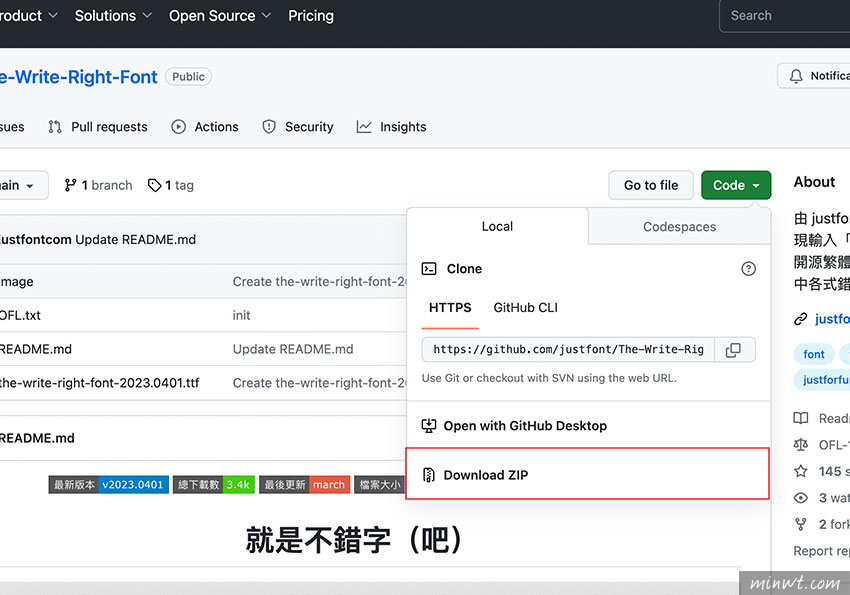Click the 1 branch link
850x595 pixels.
click(x=98, y=185)
